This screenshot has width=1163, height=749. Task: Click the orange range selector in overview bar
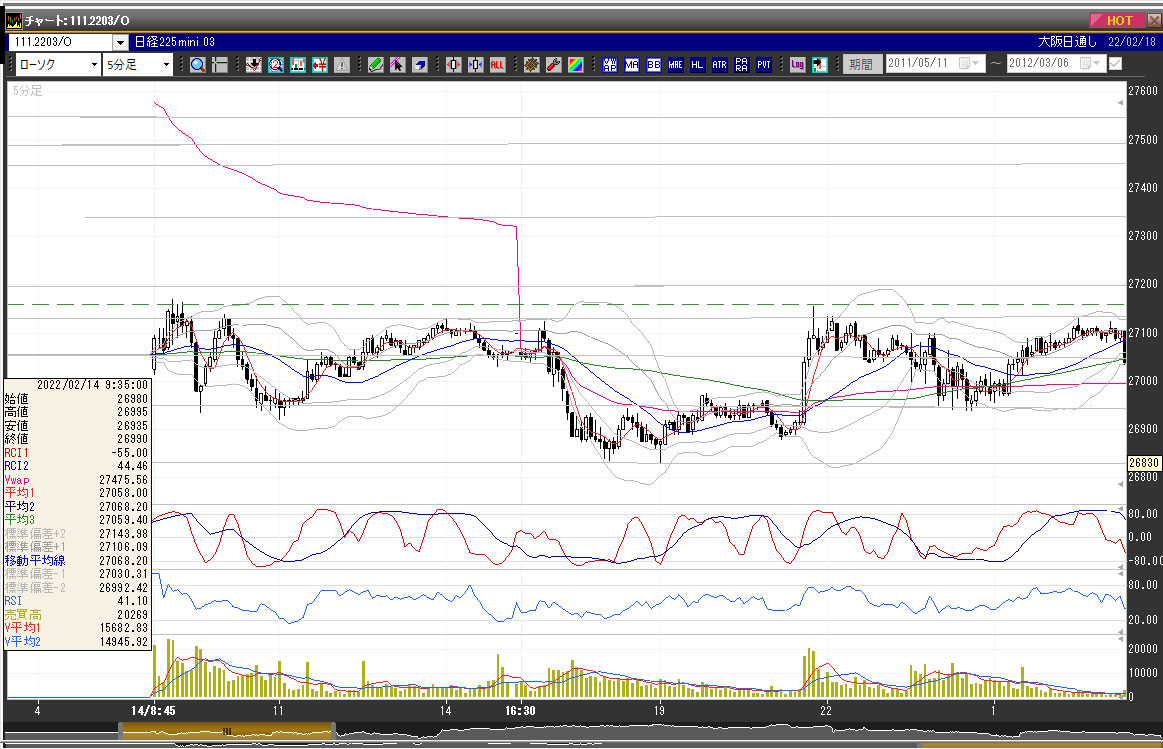coord(227,731)
